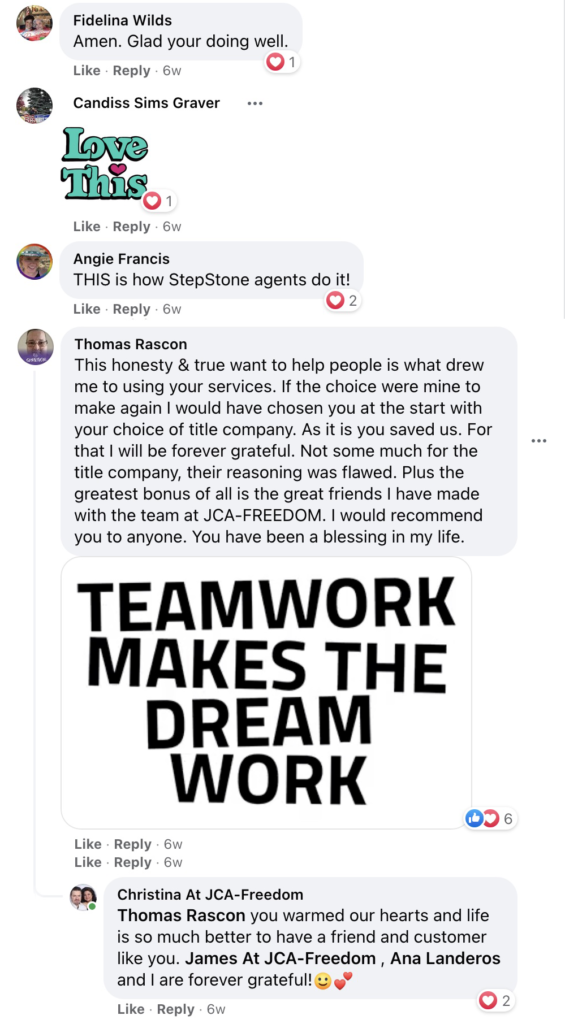This screenshot has height=1024, width=565.
Task: View heart reaction on Love This sticker
Action: 159,201
